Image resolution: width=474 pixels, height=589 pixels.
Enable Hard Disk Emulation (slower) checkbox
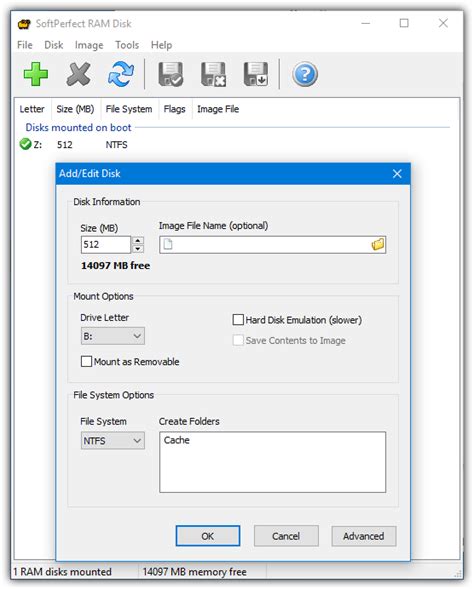click(x=238, y=320)
